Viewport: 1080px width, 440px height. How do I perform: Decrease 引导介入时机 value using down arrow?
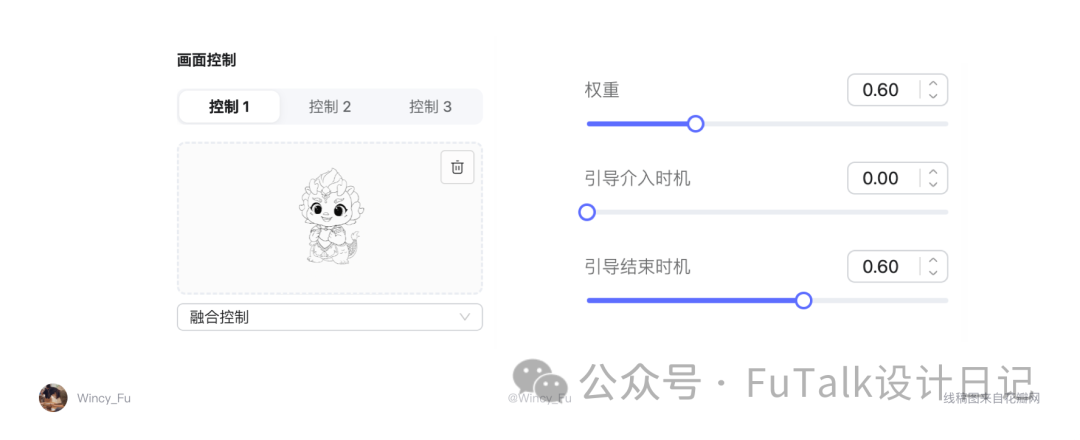pos(933,184)
